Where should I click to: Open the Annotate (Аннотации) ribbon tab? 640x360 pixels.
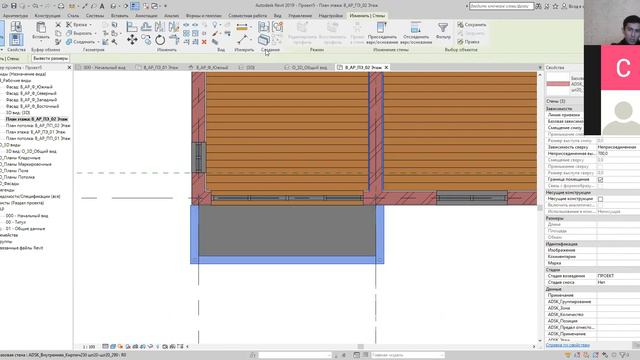(x=146, y=16)
